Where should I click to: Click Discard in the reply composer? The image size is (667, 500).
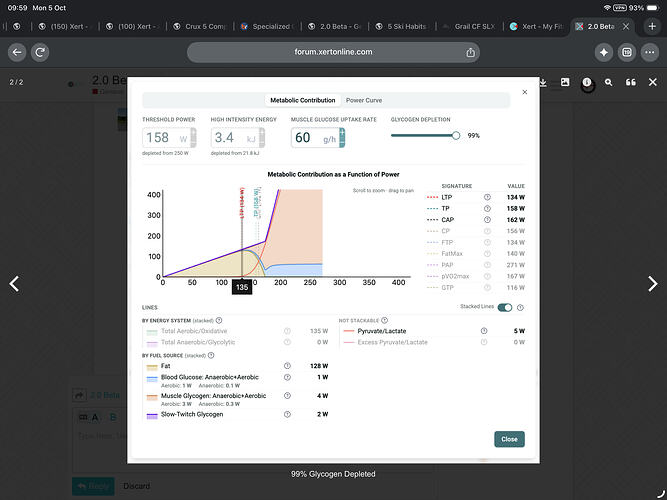click(137, 486)
